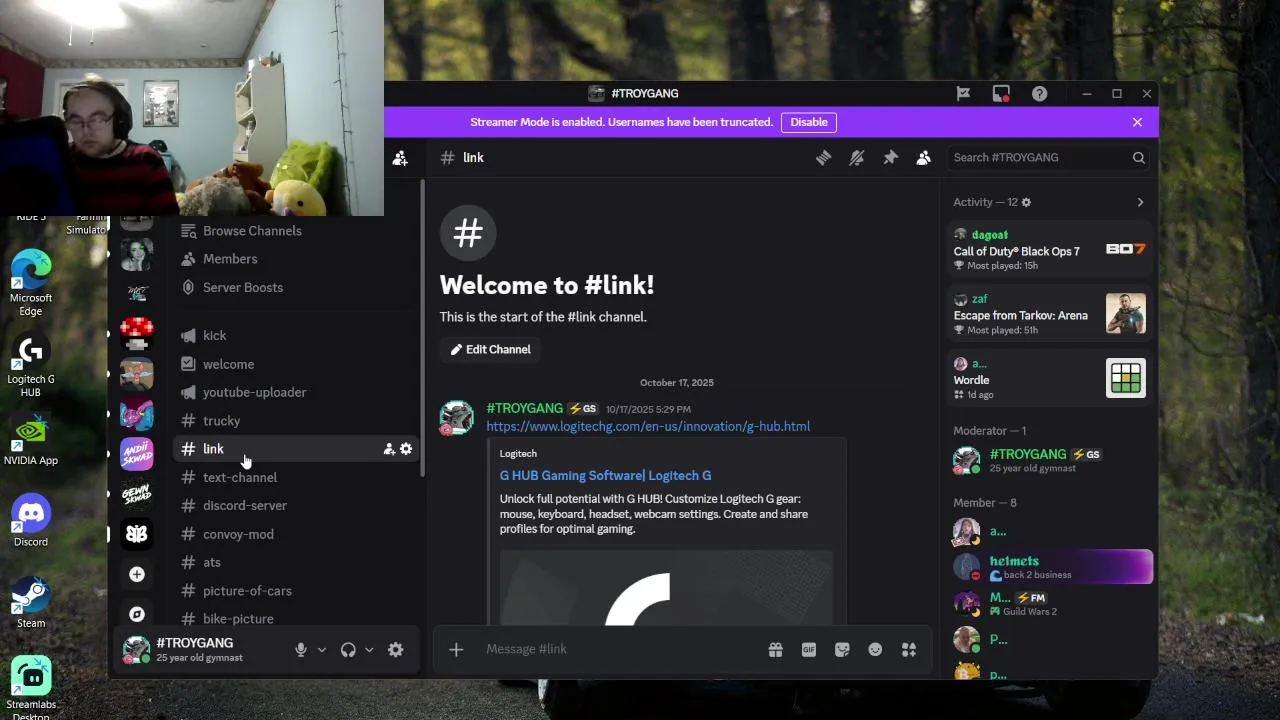Go to the kick announcement channel

point(296,336)
